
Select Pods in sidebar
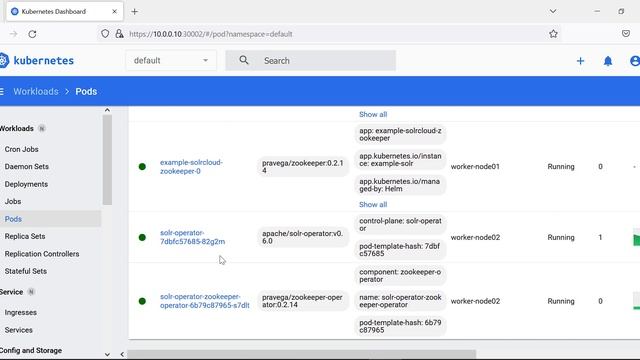[x=13, y=219]
